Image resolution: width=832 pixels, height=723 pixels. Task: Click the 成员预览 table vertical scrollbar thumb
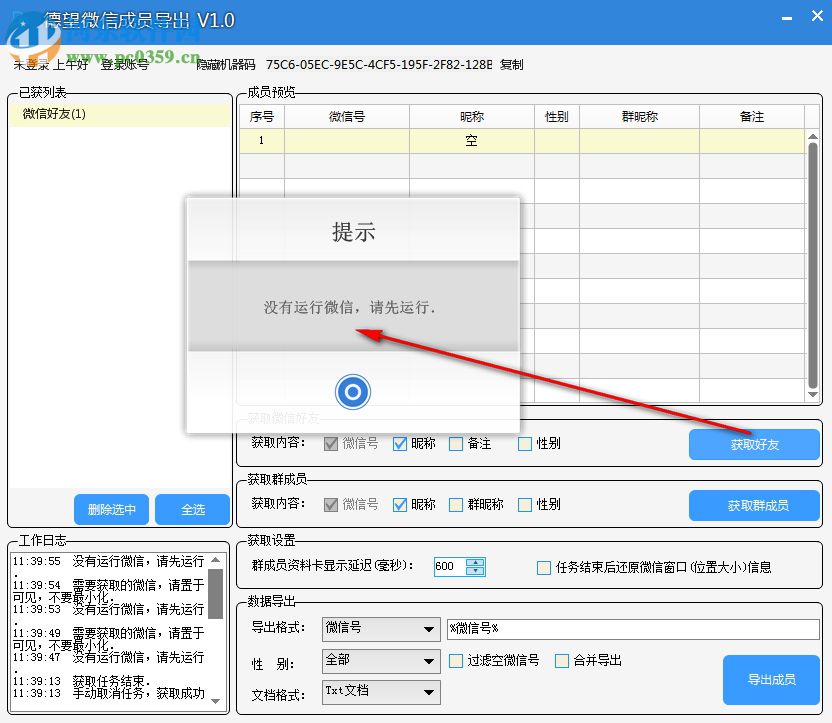pos(813,265)
